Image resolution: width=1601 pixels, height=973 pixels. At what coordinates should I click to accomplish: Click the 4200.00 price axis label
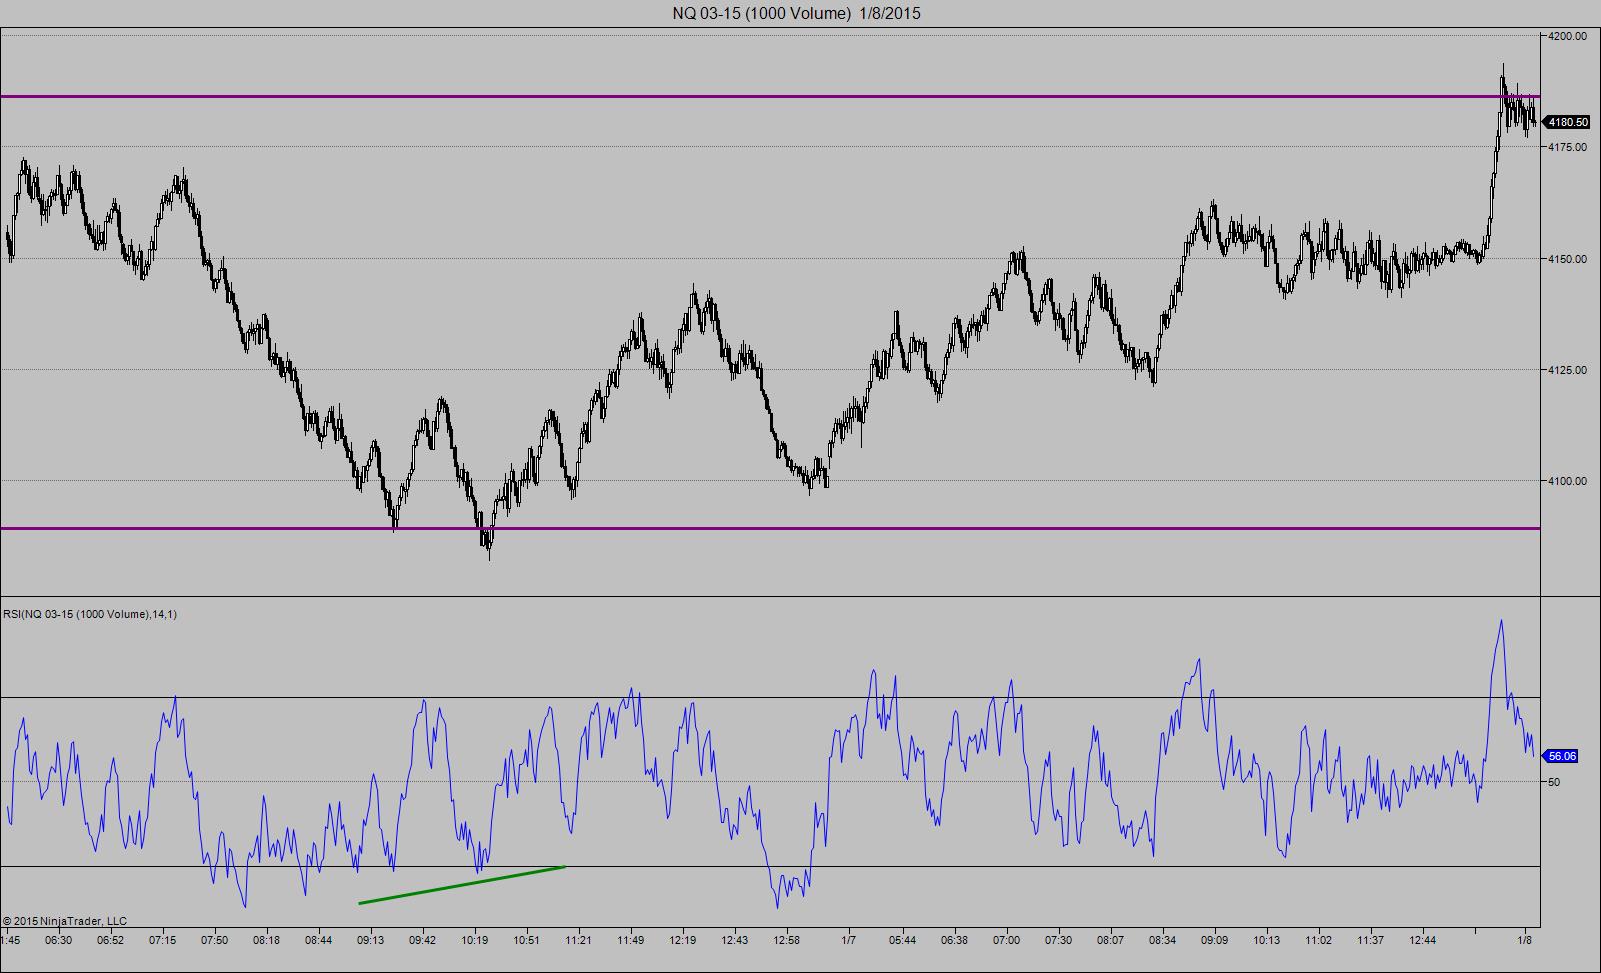(1567, 36)
